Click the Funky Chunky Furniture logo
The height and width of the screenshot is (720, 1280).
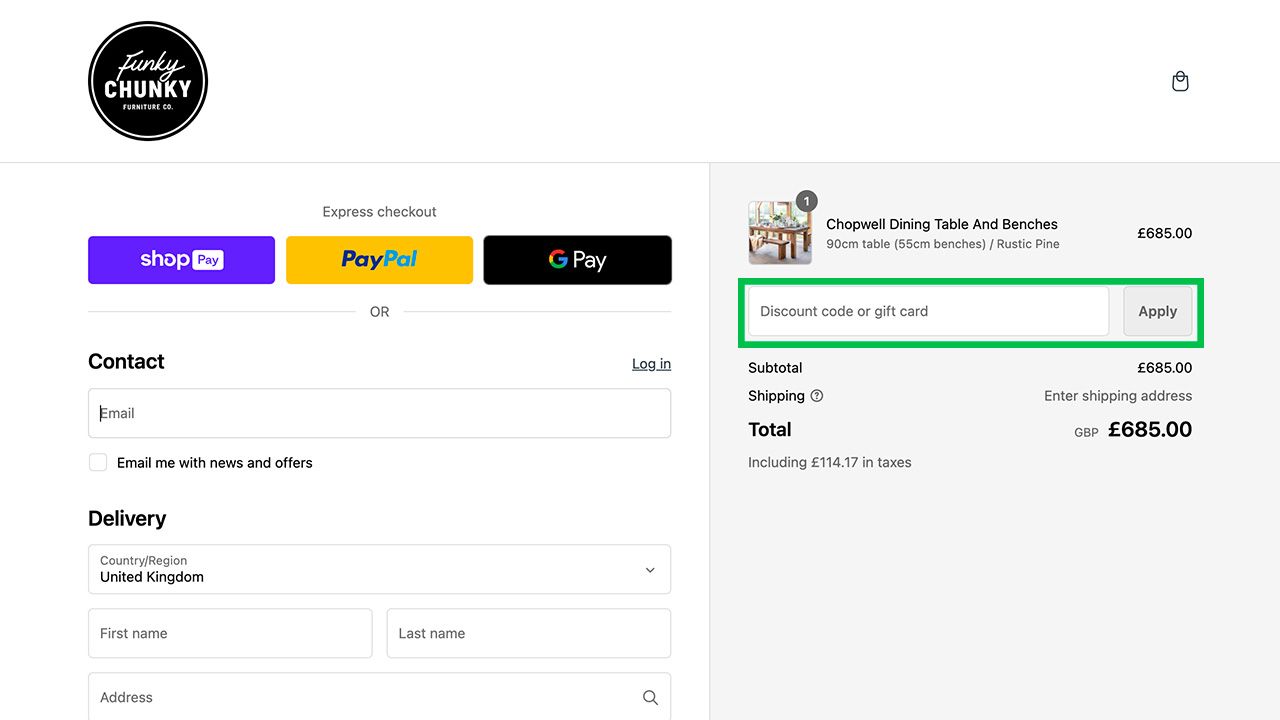pos(148,81)
